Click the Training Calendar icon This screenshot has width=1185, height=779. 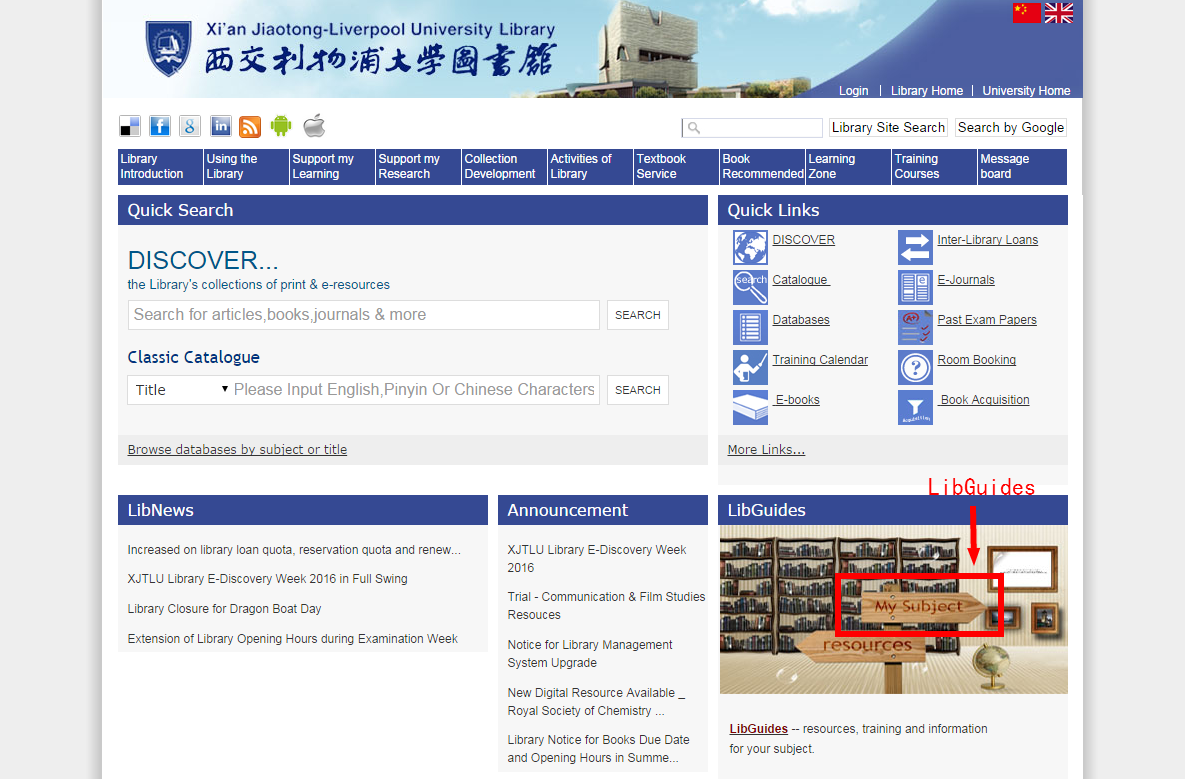(750, 367)
